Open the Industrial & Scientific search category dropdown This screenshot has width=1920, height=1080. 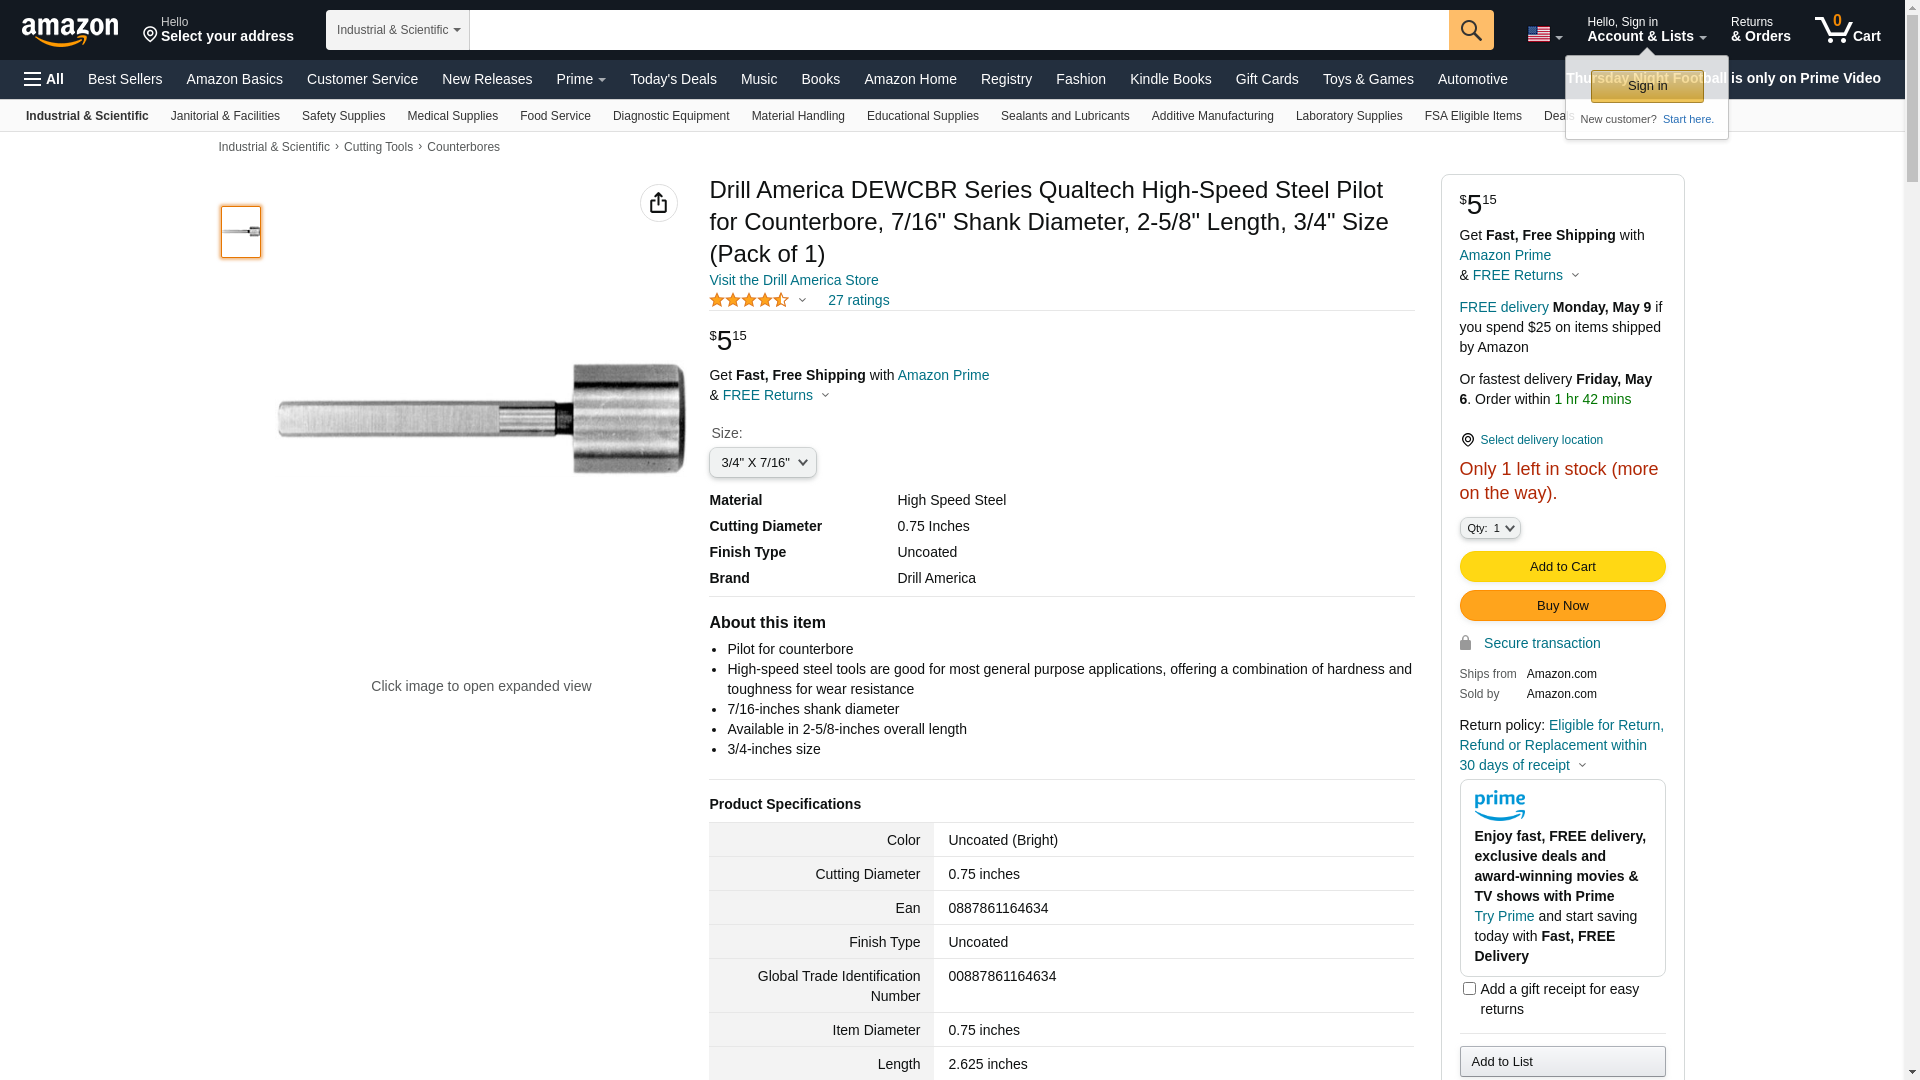(397, 30)
